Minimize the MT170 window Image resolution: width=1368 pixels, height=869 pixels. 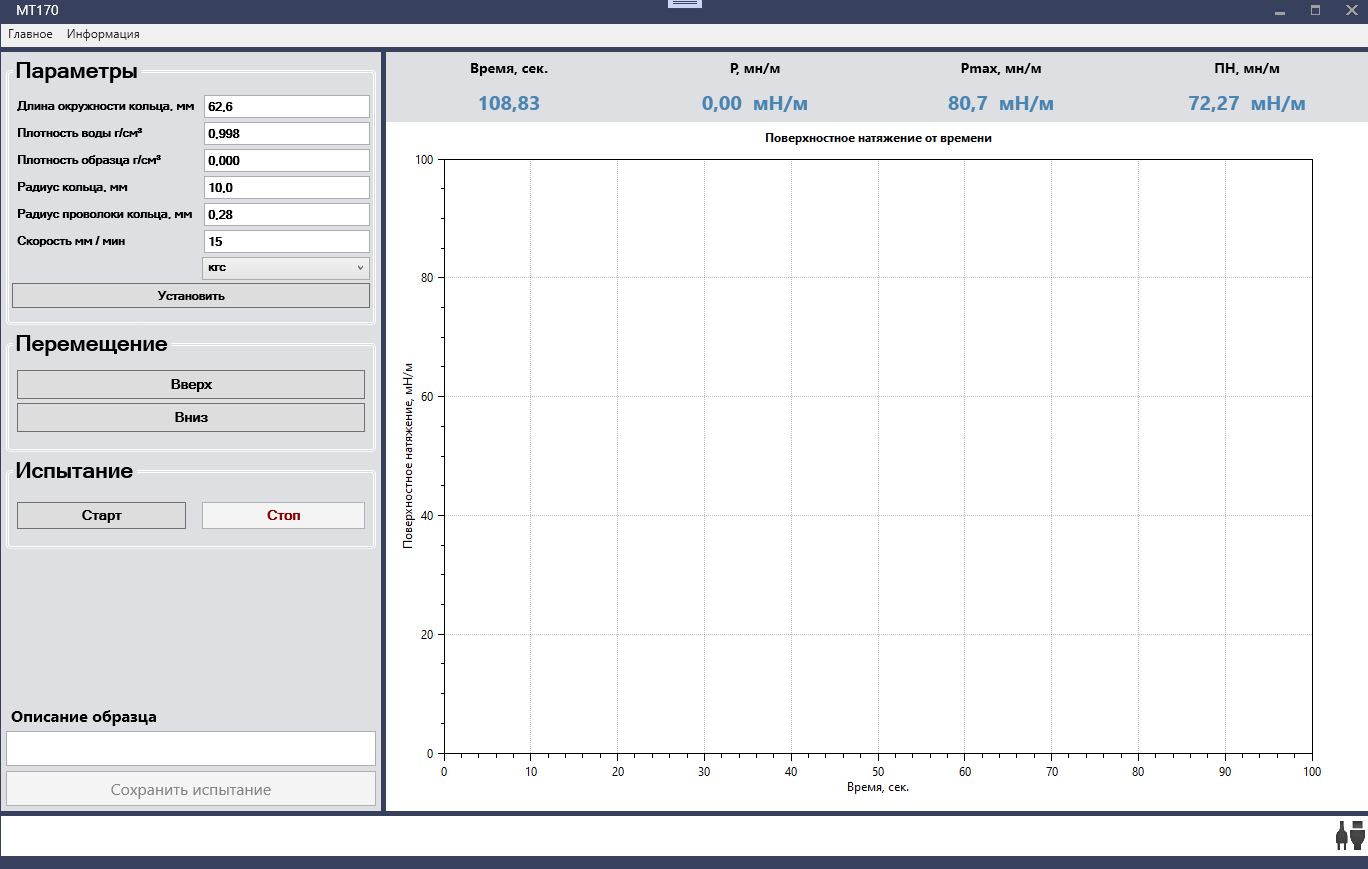pyautogui.click(x=1280, y=11)
